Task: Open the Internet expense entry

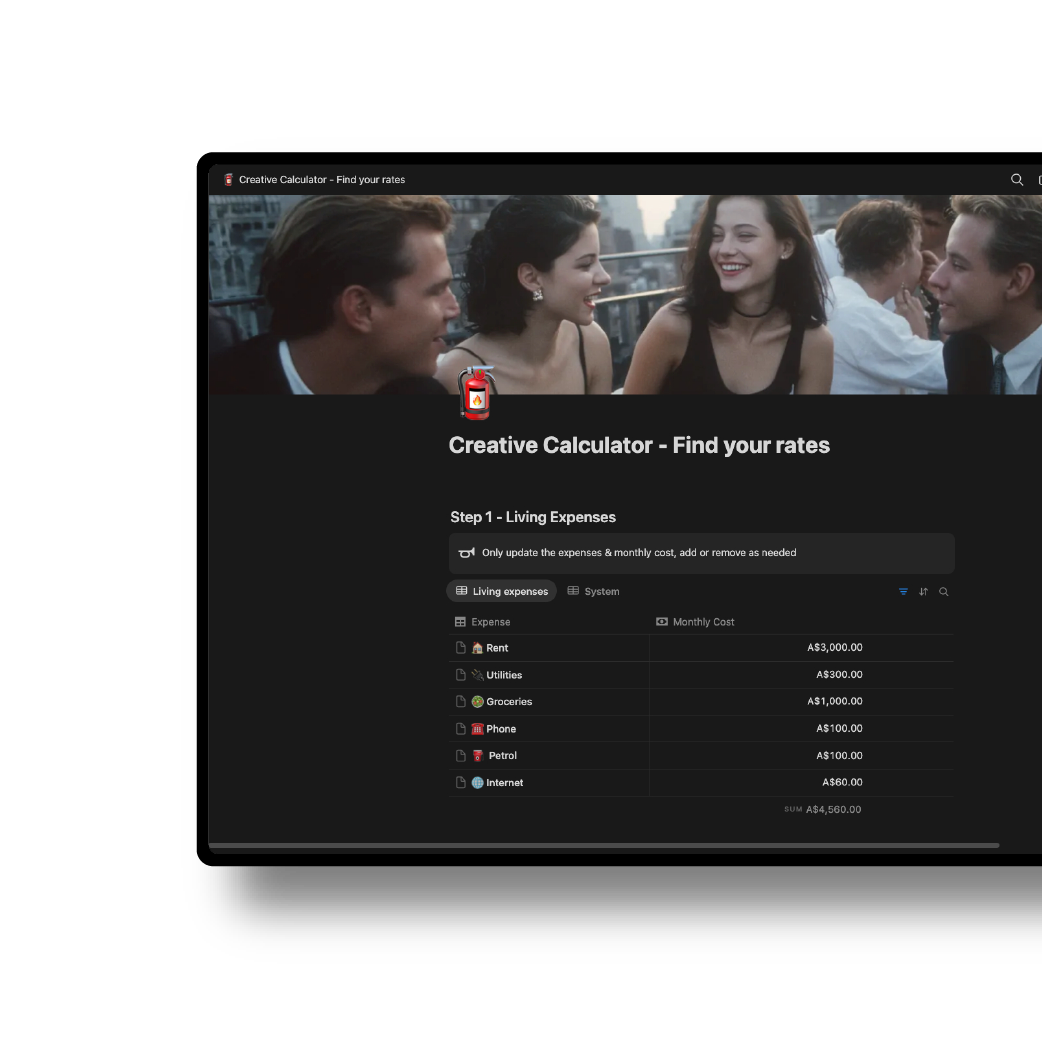Action: (x=504, y=783)
